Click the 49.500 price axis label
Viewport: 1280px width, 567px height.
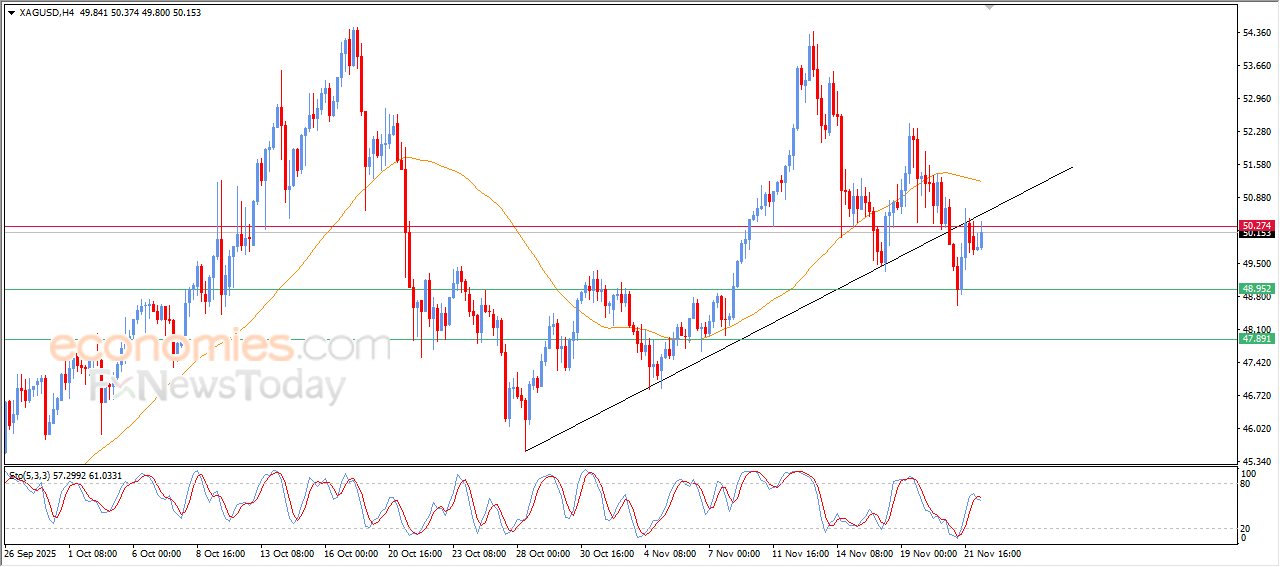coord(1259,264)
